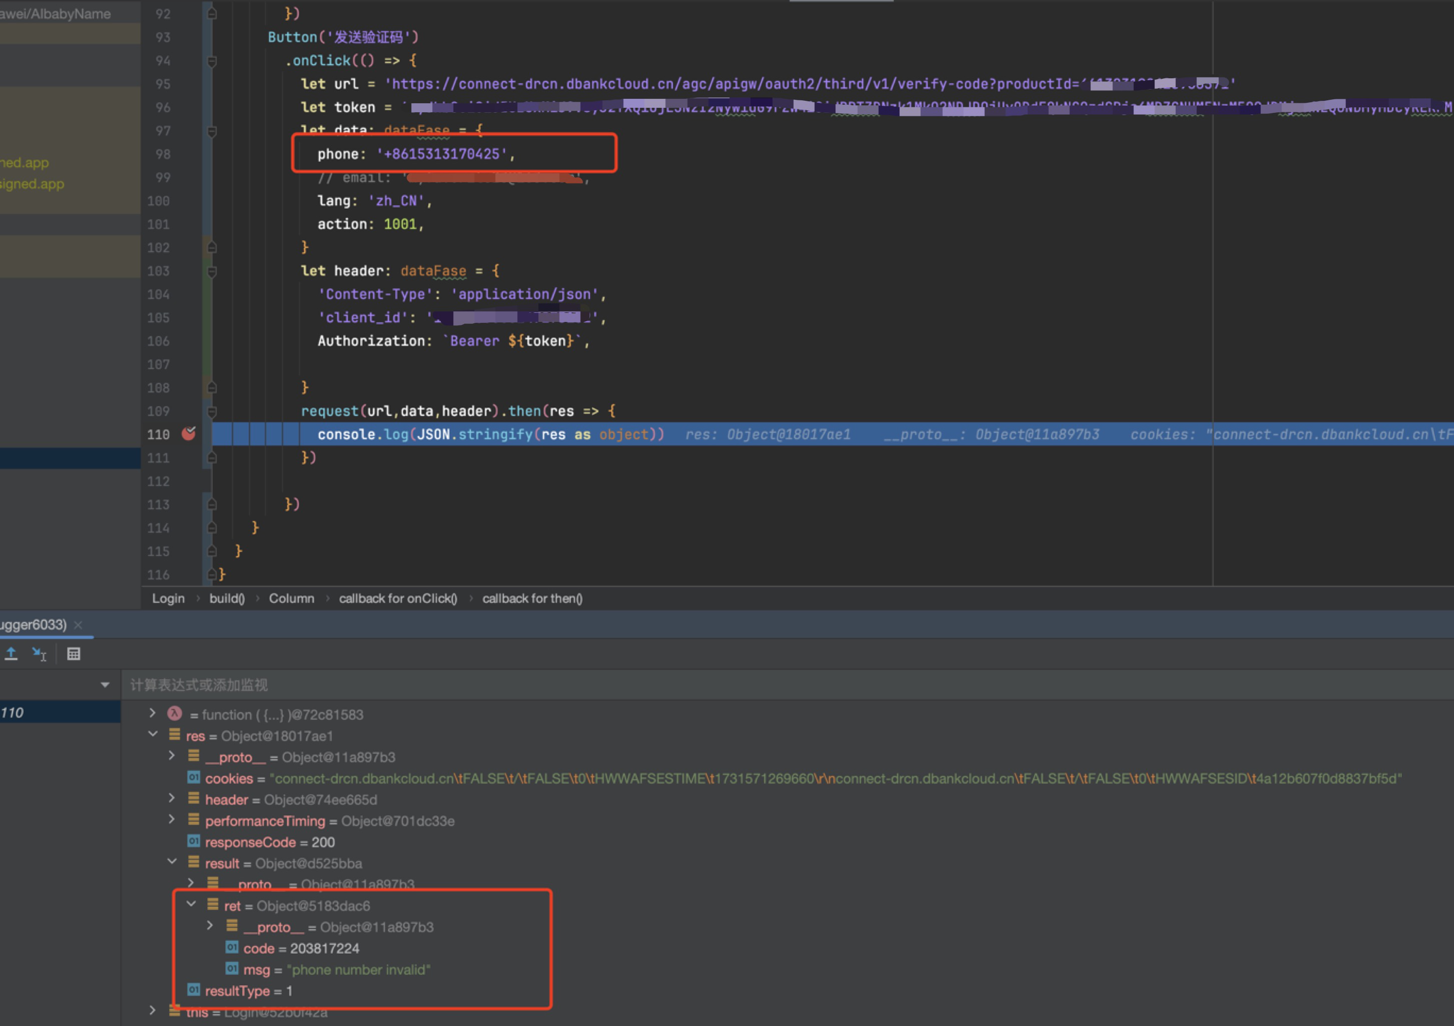Click the run-to-cursor toolbar icon

40,654
